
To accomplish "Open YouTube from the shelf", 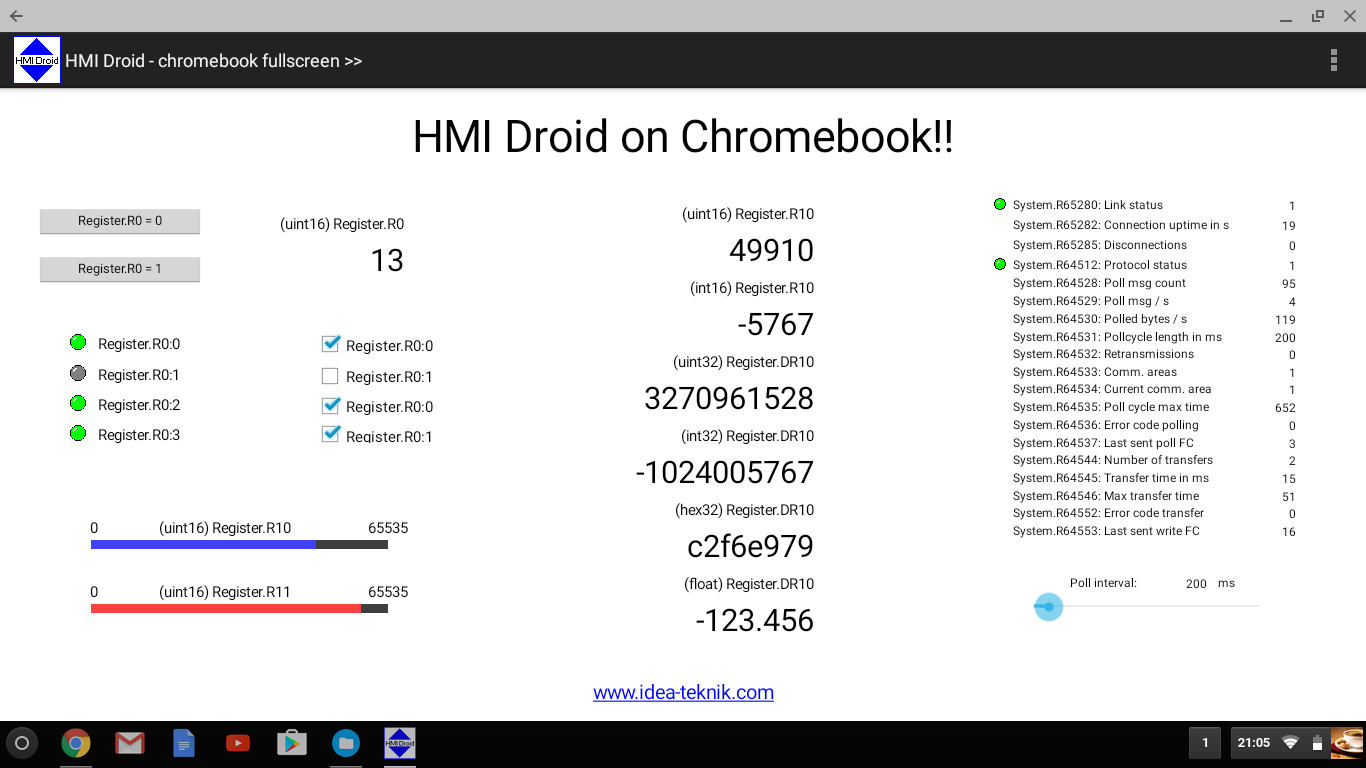I will click(238, 743).
